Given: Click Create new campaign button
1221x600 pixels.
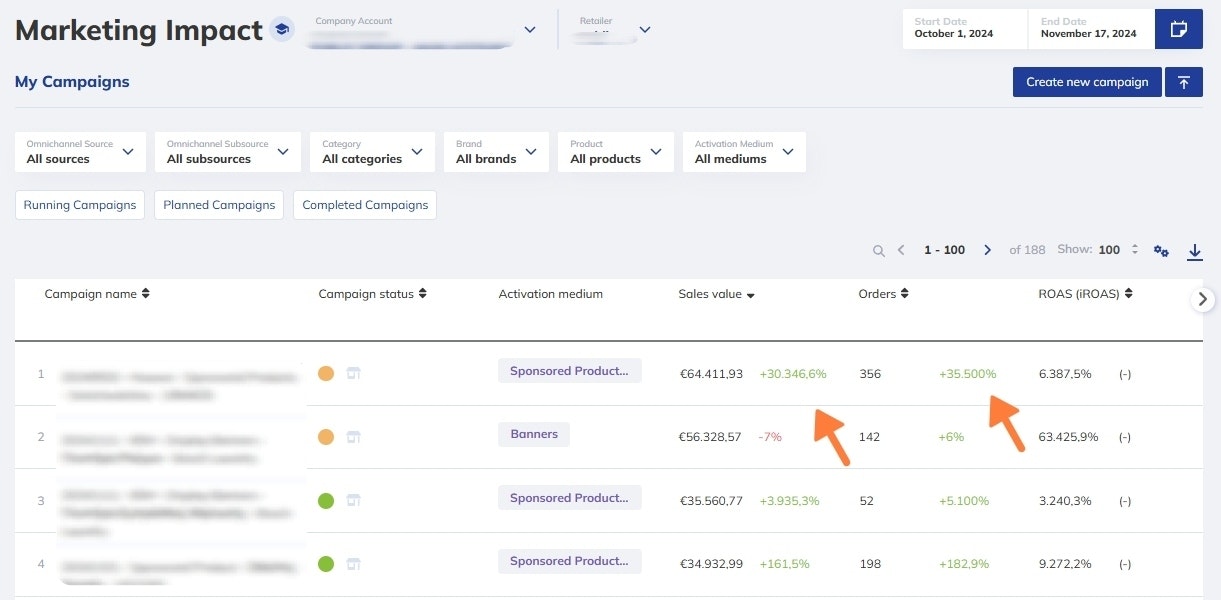Looking at the screenshot, I should [1087, 82].
